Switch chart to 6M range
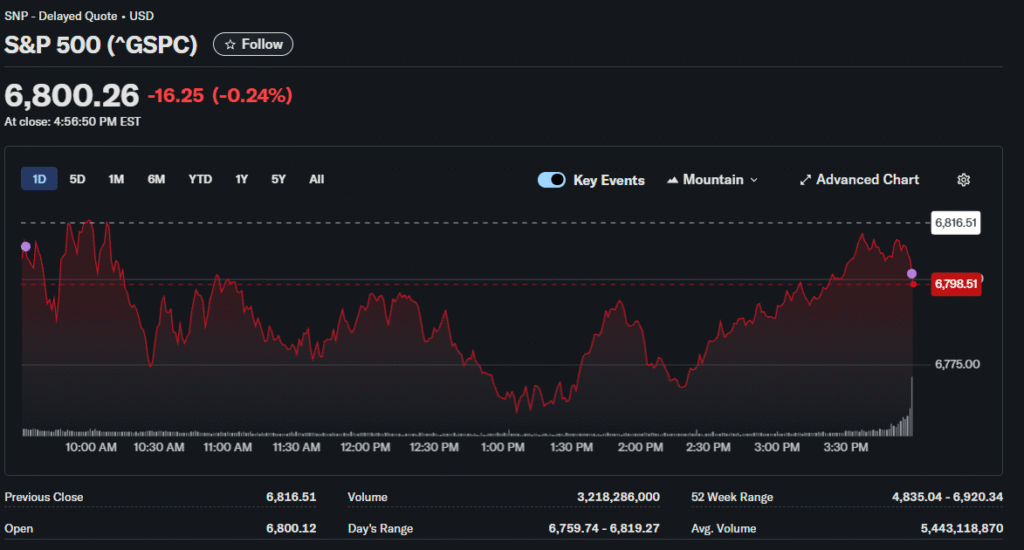The width and height of the screenshot is (1024, 550). pos(156,179)
